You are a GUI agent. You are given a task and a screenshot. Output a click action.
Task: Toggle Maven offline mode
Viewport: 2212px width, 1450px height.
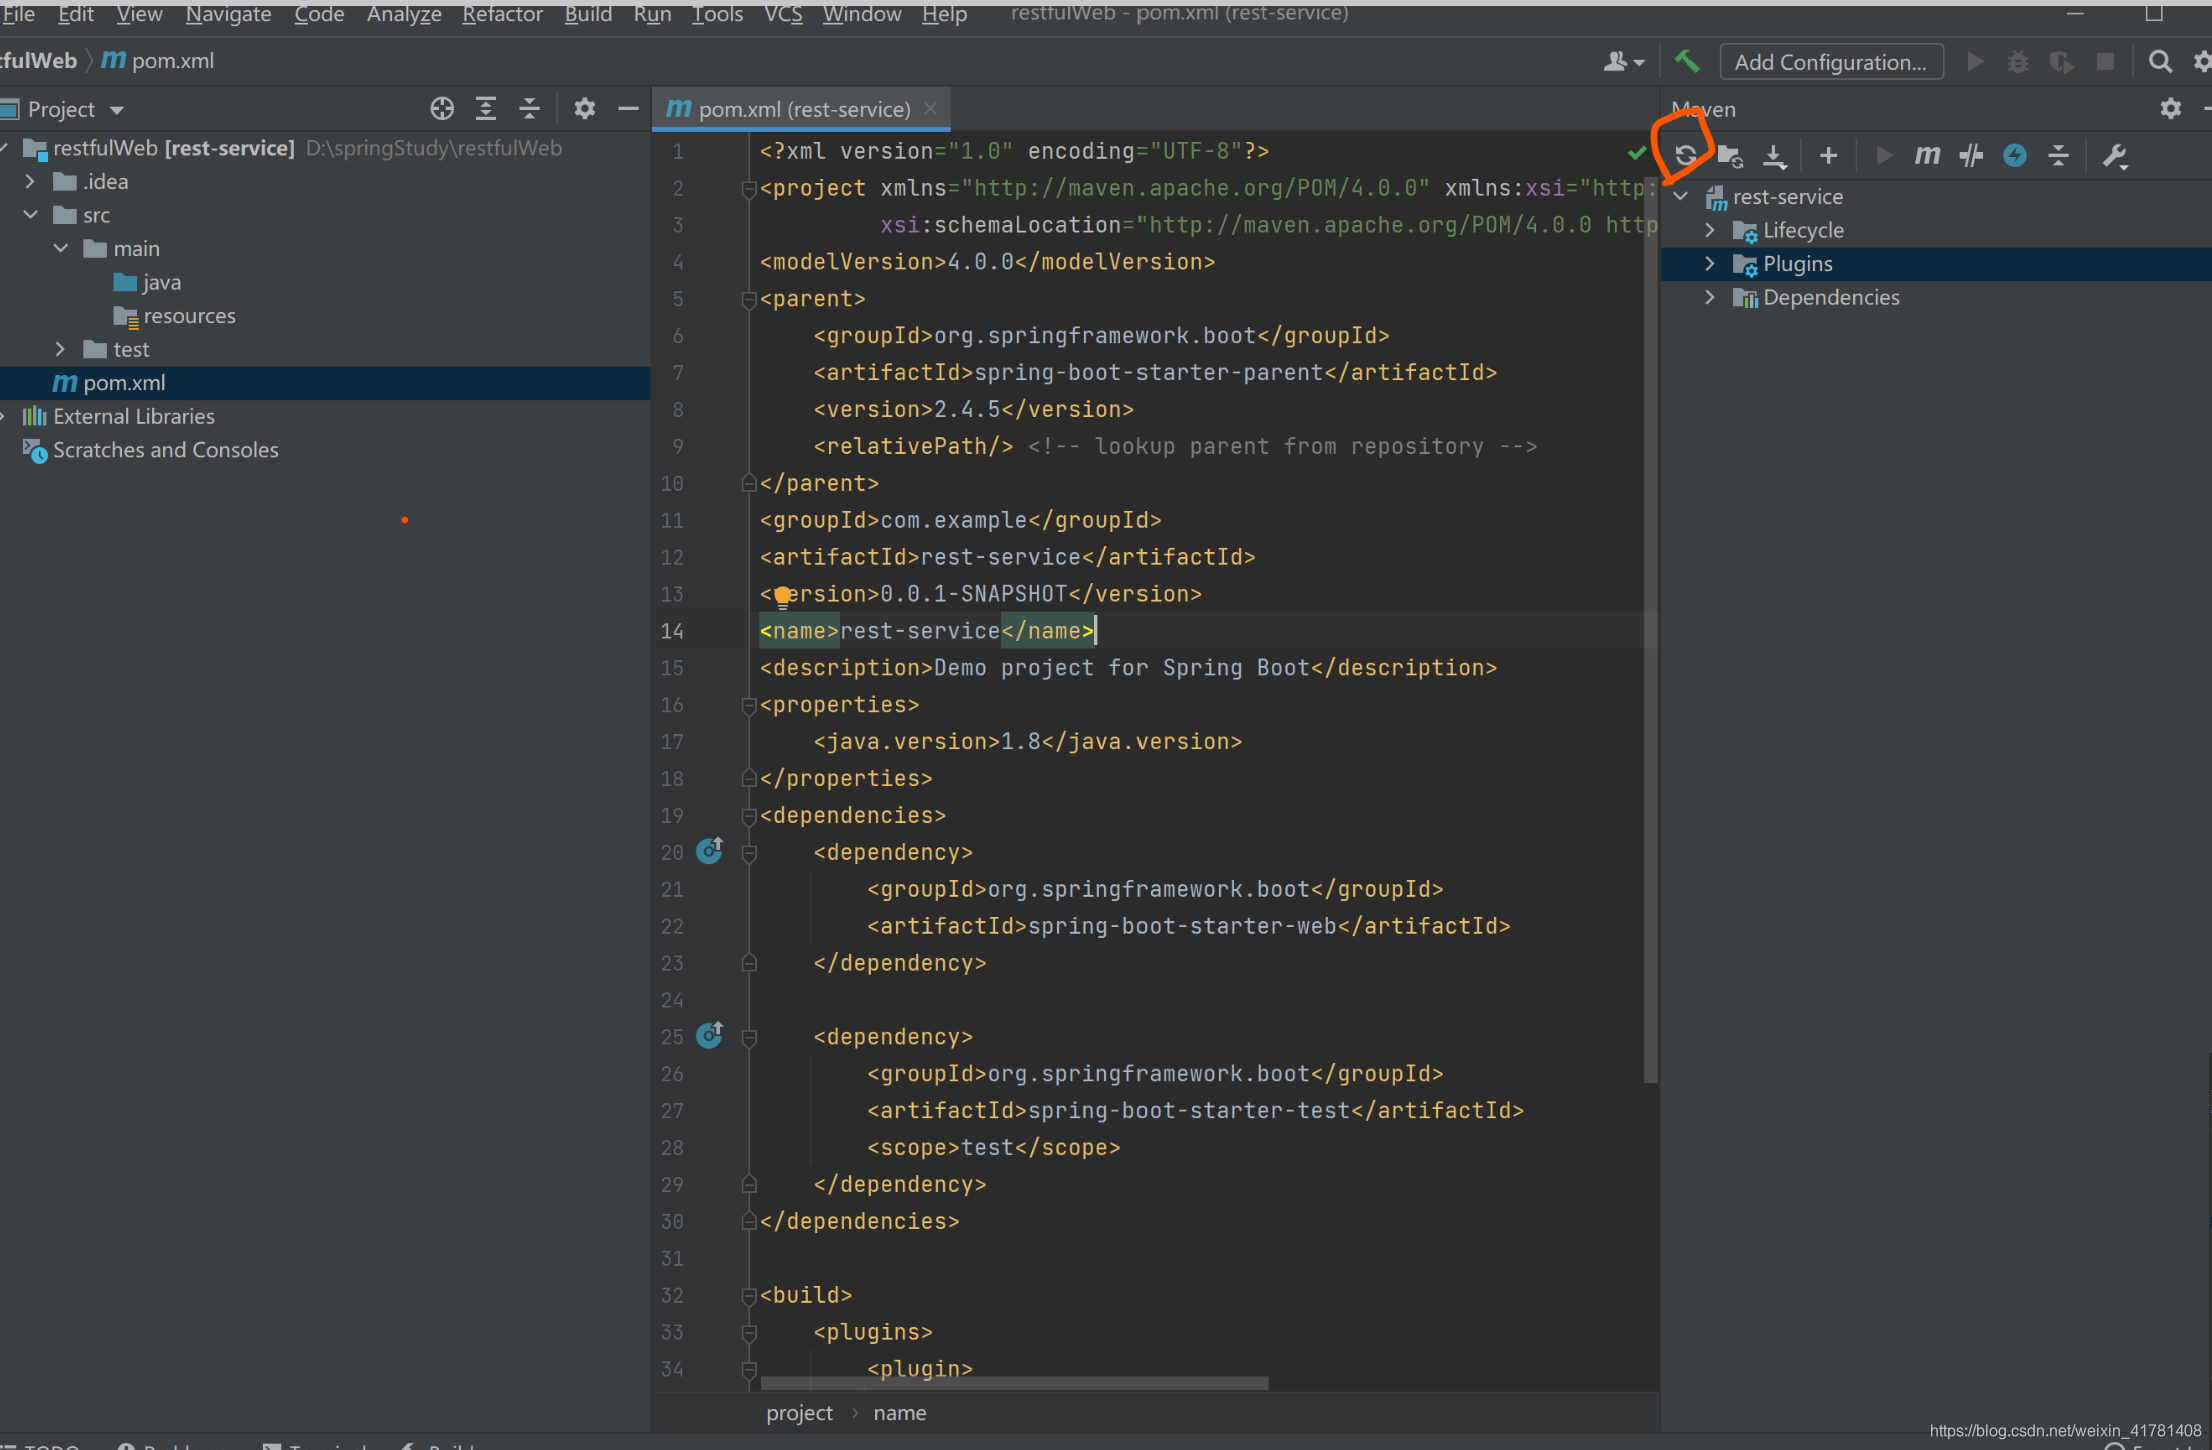[x=1971, y=155]
